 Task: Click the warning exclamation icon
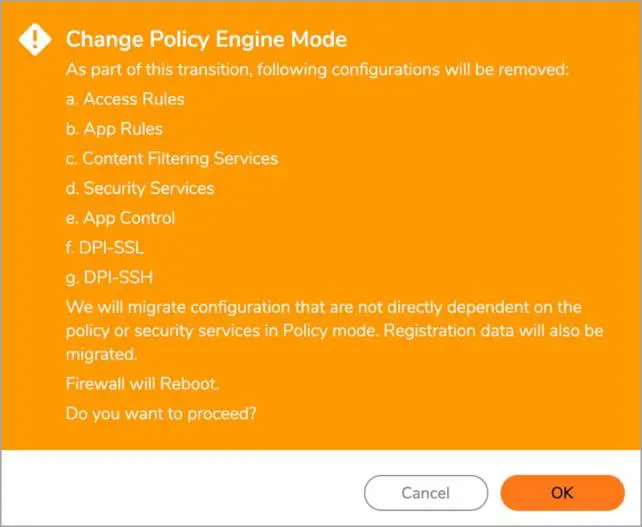(36, 40)
